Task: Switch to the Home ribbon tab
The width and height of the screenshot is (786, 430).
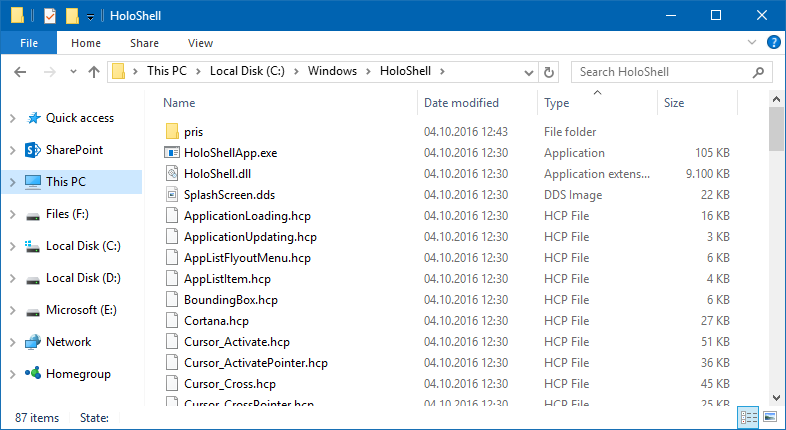Action: coord(86,43)
